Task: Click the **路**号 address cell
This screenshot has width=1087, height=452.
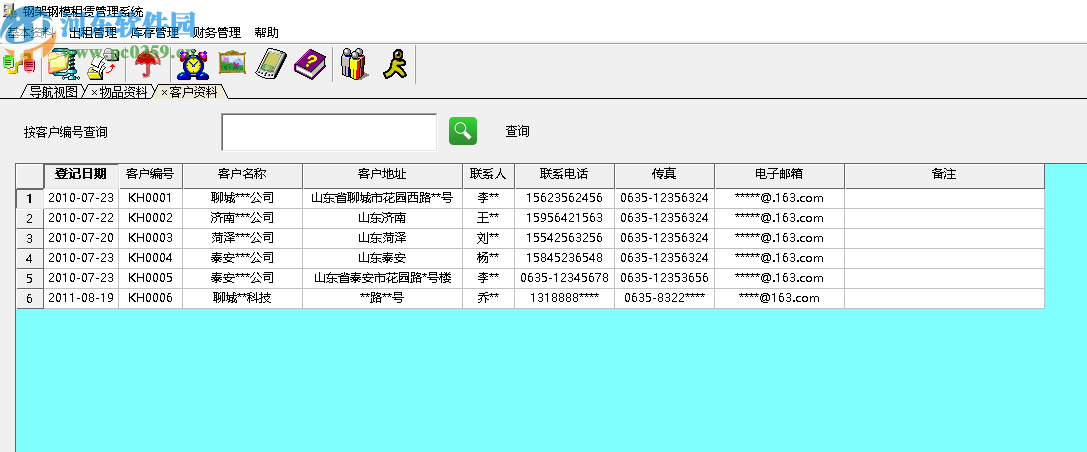Action: tap(383, 299)
